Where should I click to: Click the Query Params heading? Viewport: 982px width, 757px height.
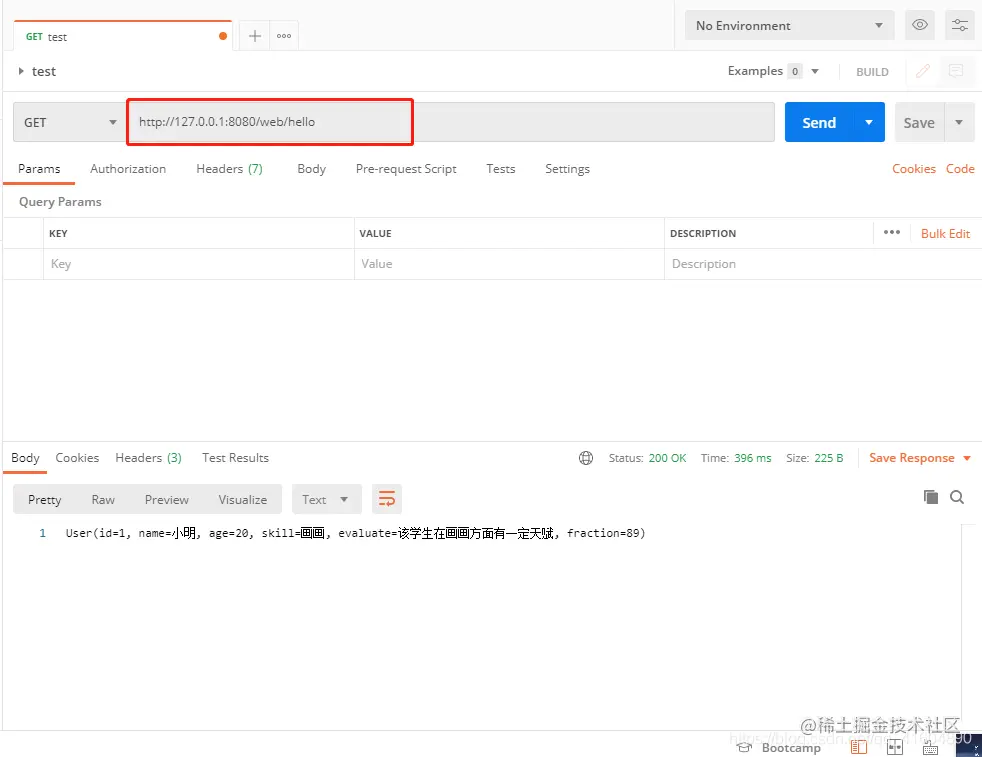60,202
